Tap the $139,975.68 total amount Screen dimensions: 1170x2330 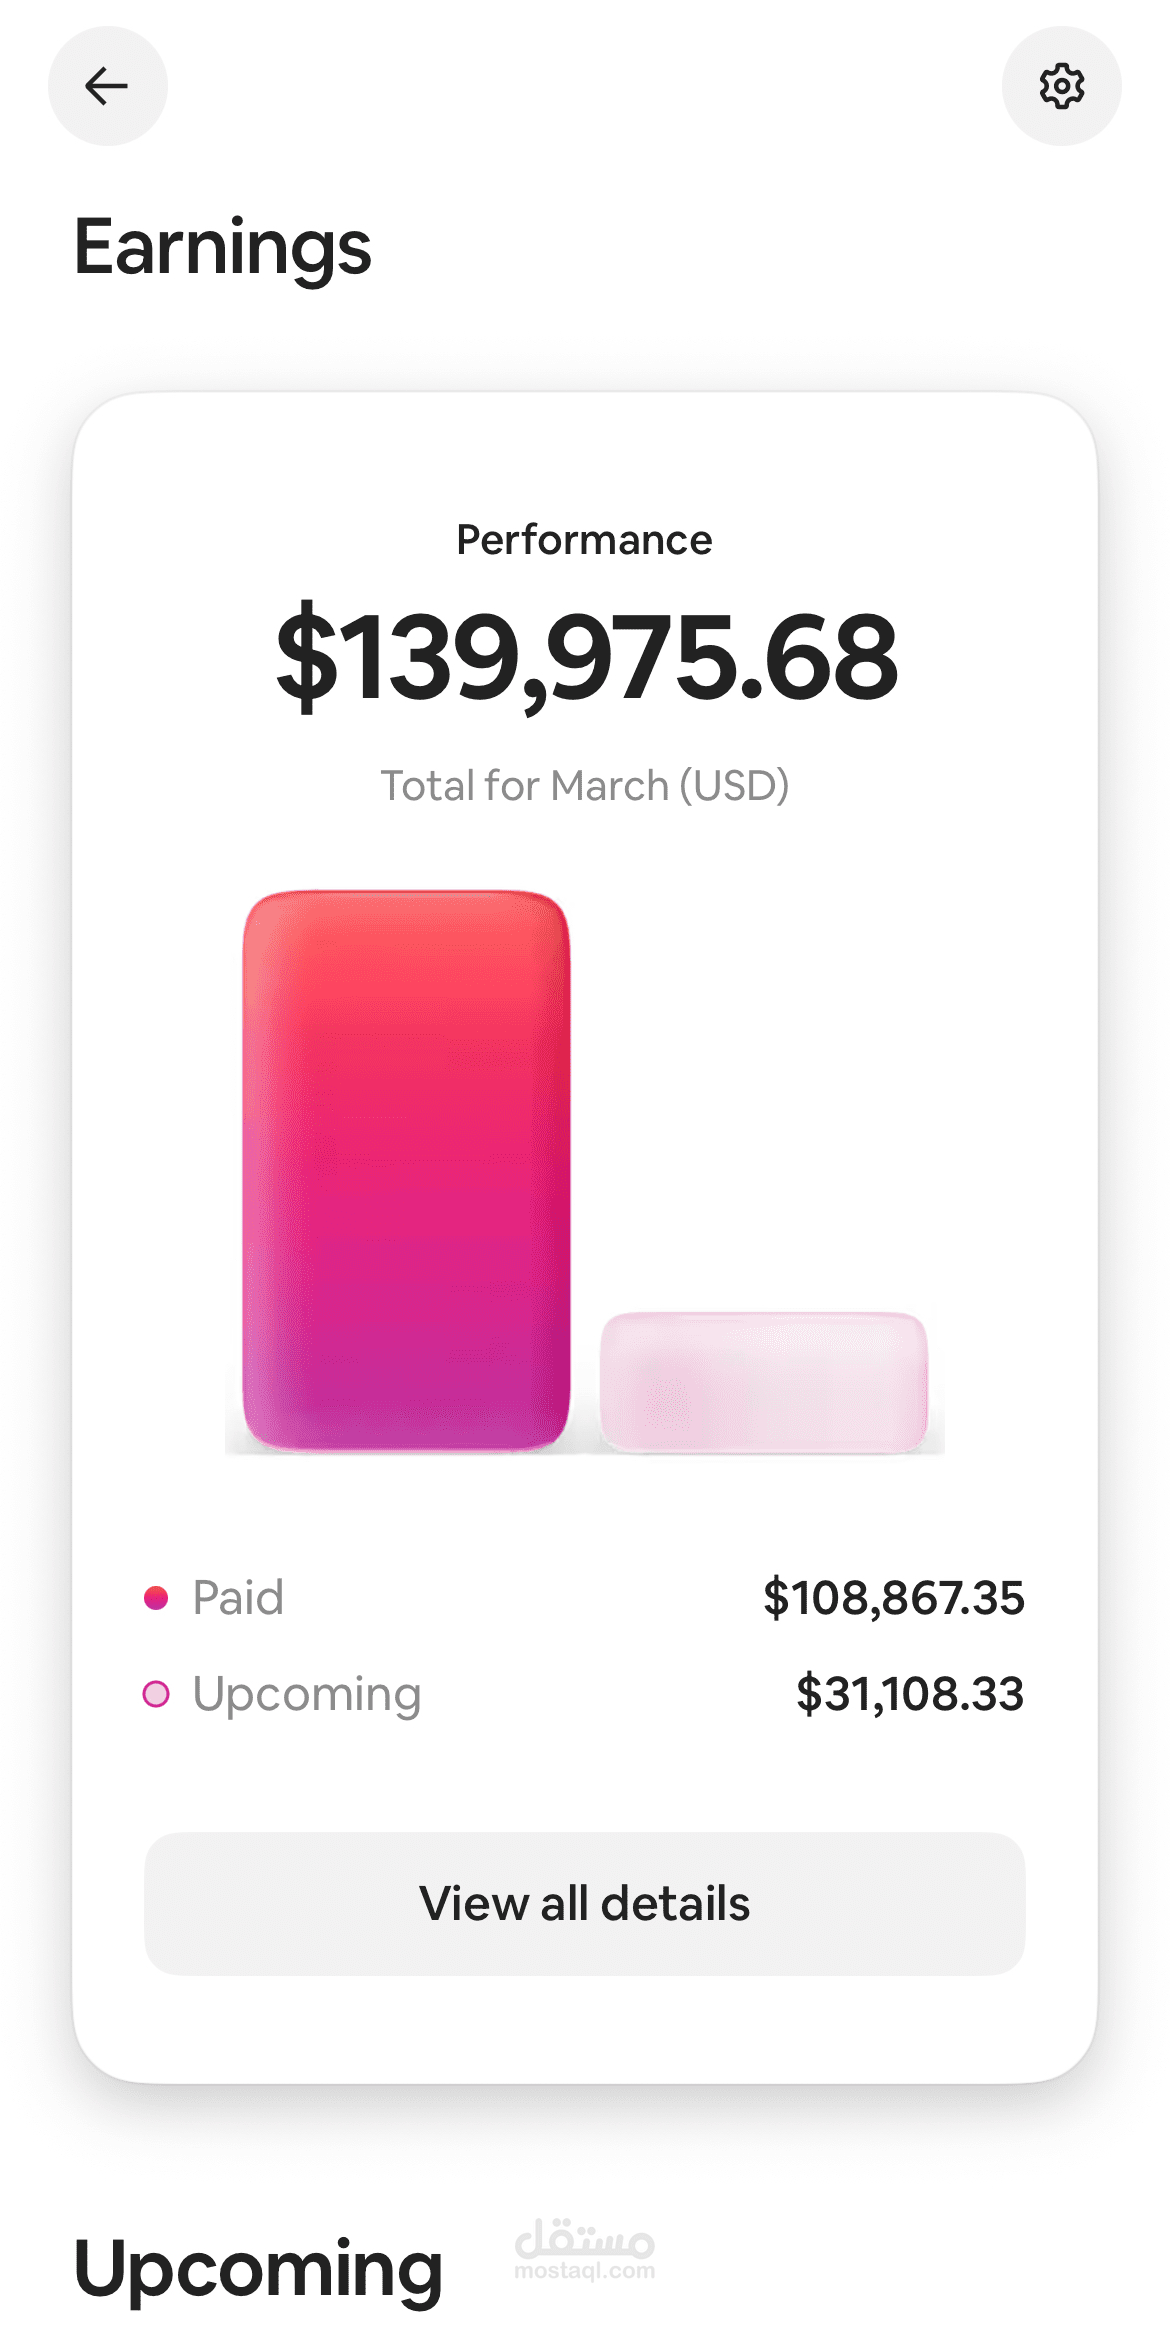pyautogui.click(x=586, y=657)
